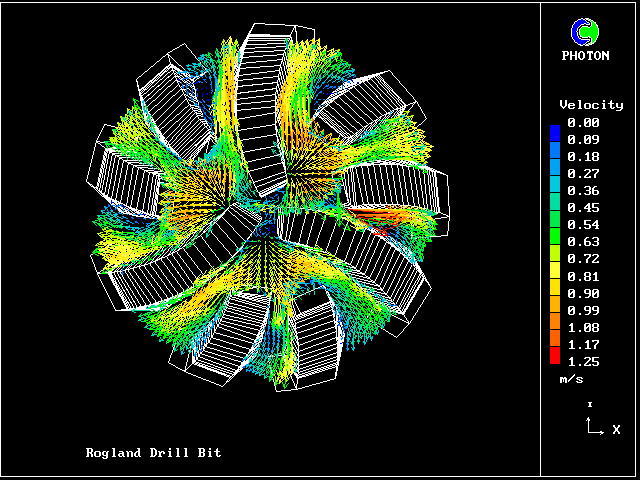Click the m/s unit label
The width and height of the screenshot is (640, 480).
click(x=570, y=380)
